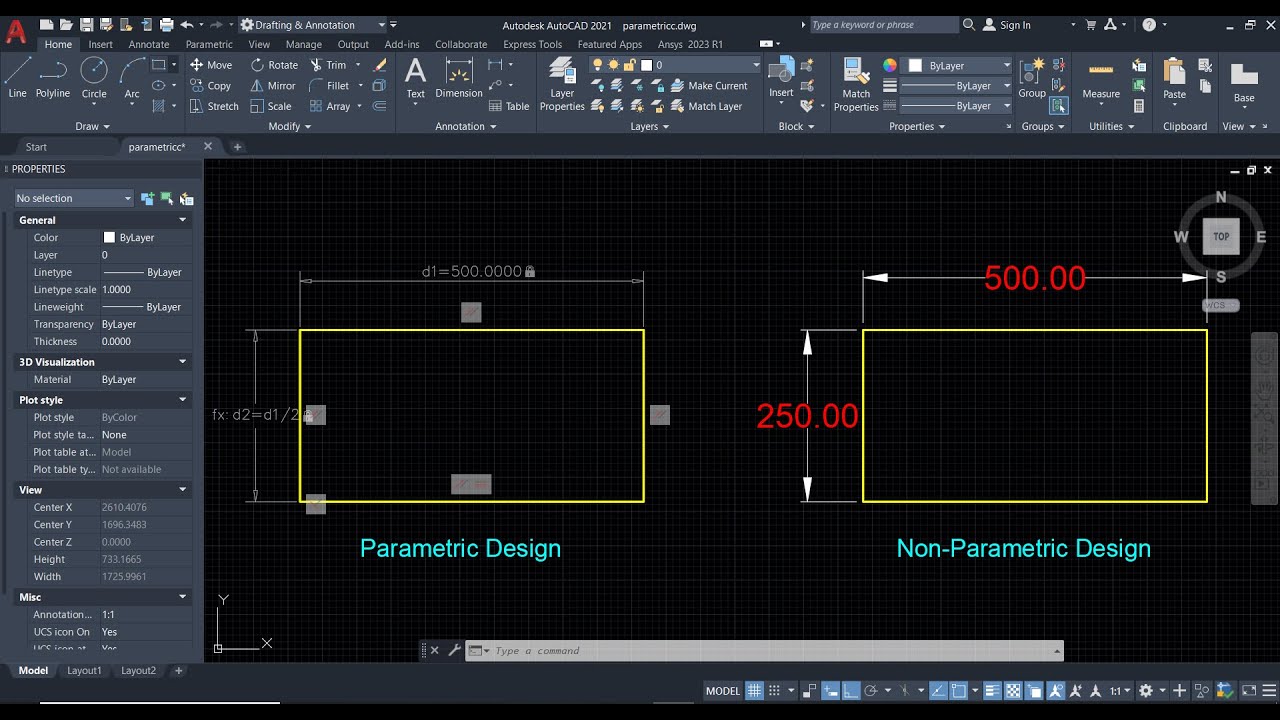Click the Fillet tool

(330, 86)
